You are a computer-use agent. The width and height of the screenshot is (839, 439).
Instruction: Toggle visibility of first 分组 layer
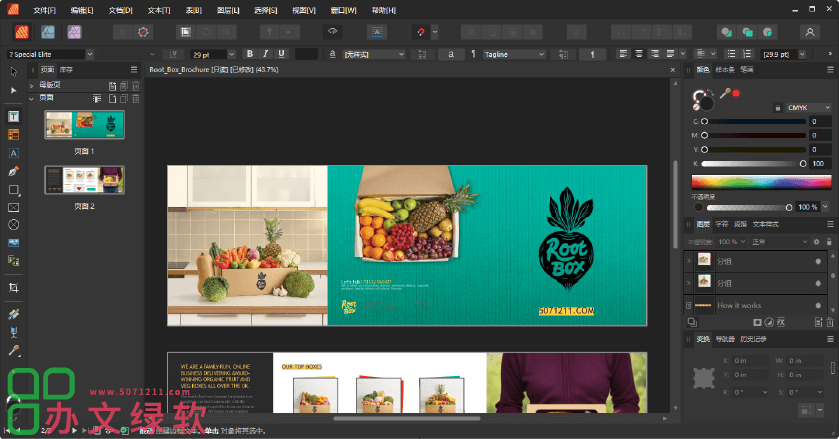point(818,261)
